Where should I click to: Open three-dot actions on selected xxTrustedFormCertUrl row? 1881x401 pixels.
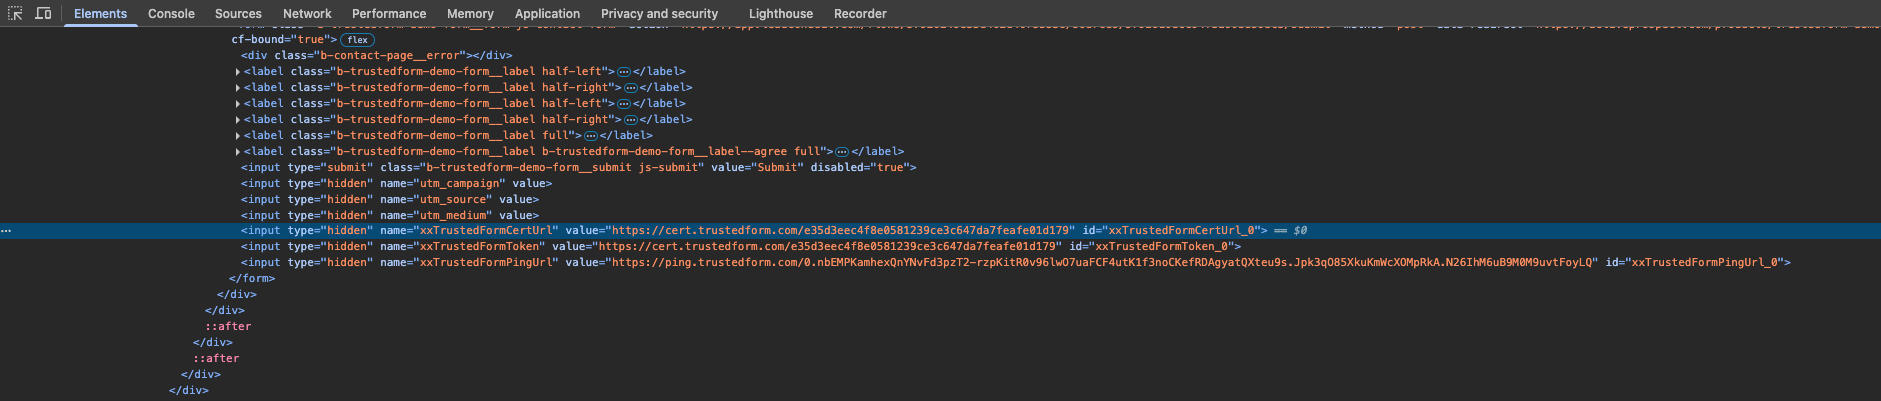click(6, 230)
